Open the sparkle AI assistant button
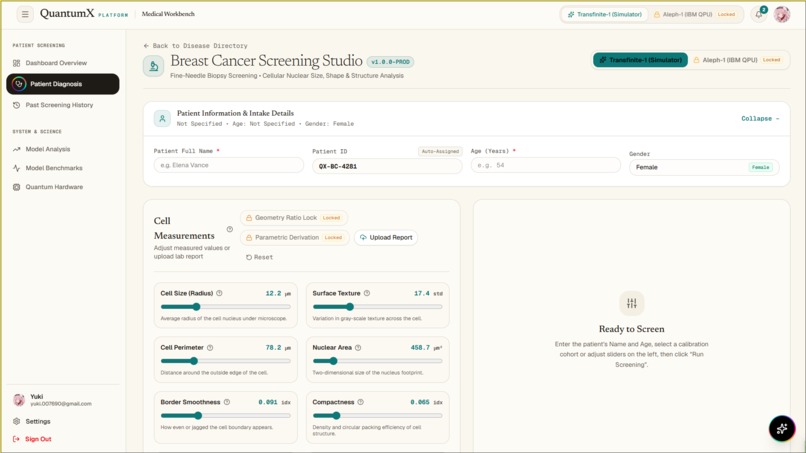806x453 pixels. pyautogui.click(x=782, y=428)
